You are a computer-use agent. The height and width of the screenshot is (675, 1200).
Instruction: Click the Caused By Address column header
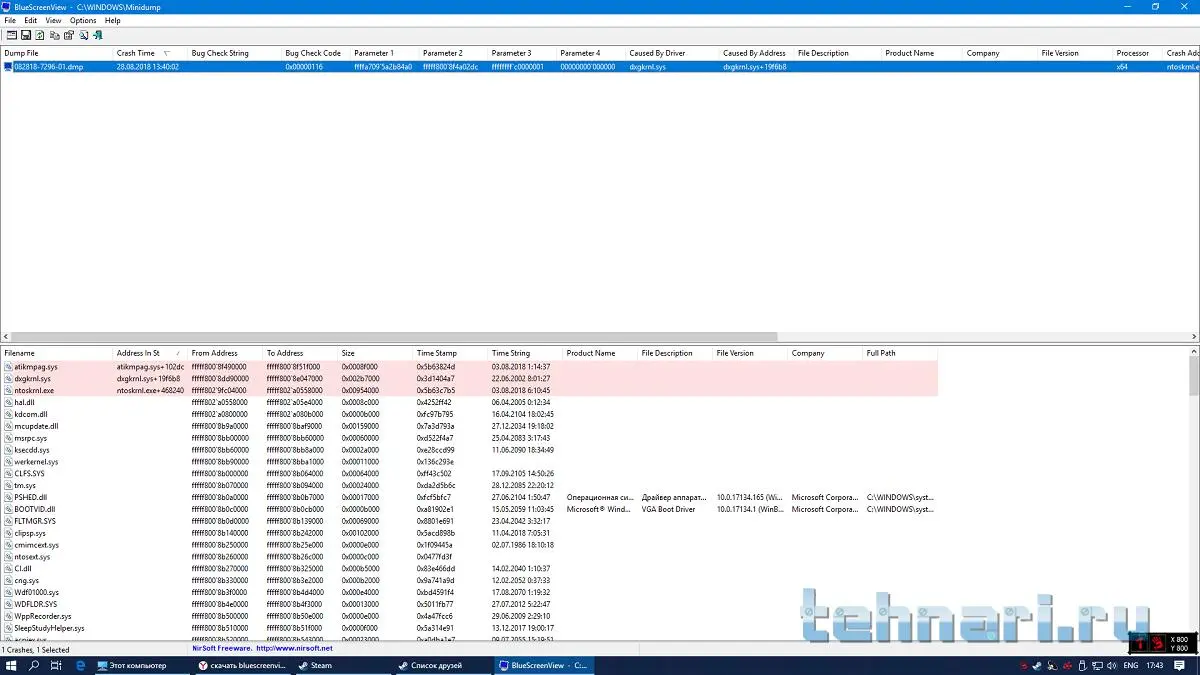pos(756,53)
